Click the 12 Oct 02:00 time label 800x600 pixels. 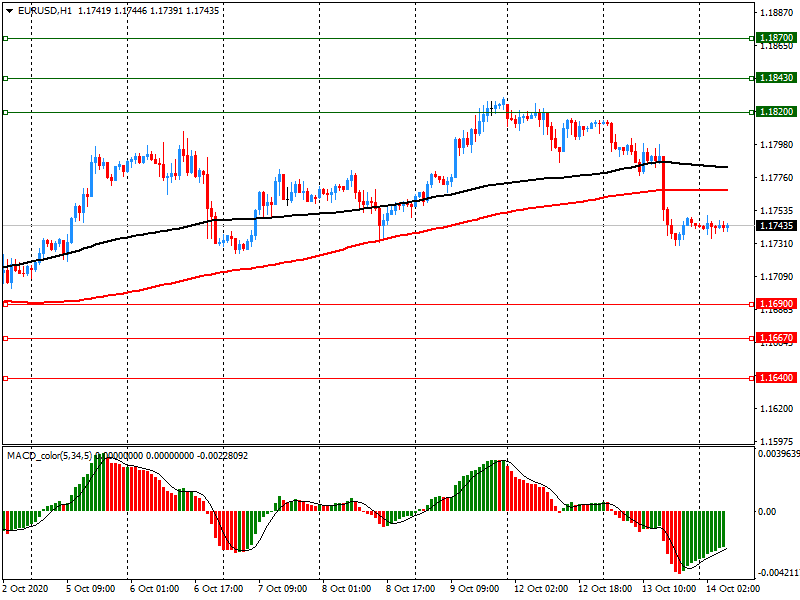tap(541, 589)
